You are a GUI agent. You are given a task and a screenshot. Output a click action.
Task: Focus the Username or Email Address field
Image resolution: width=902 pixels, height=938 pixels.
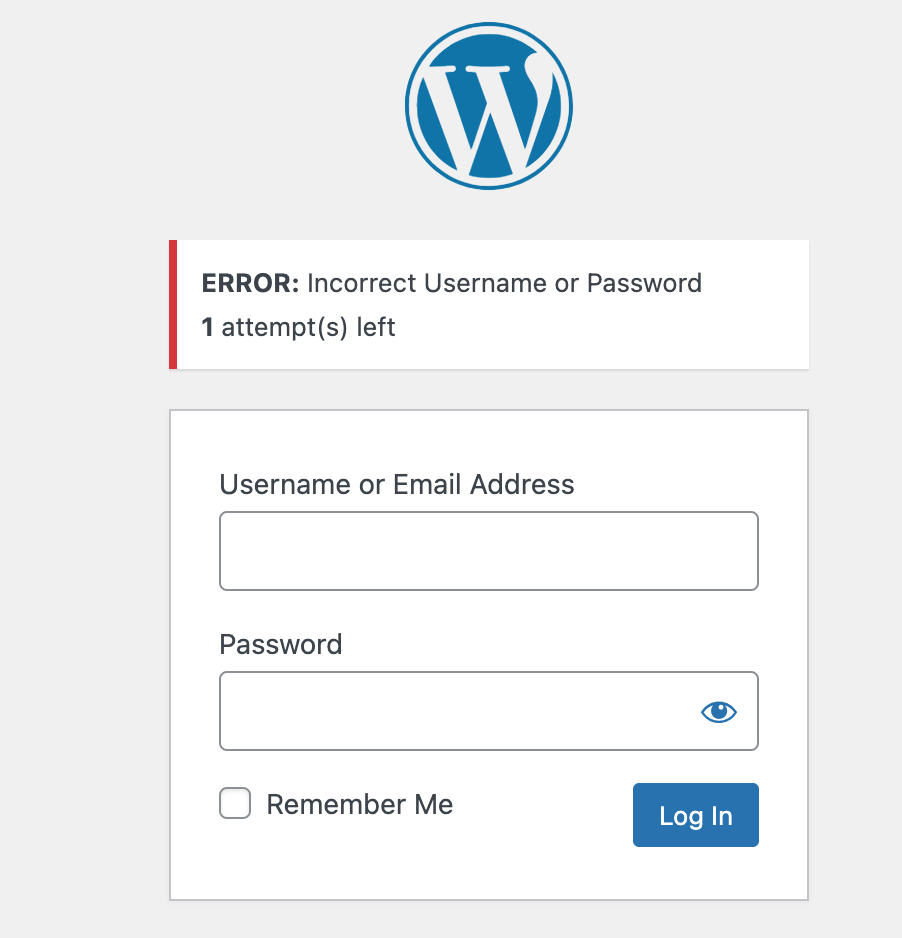(x=489, y=551)
